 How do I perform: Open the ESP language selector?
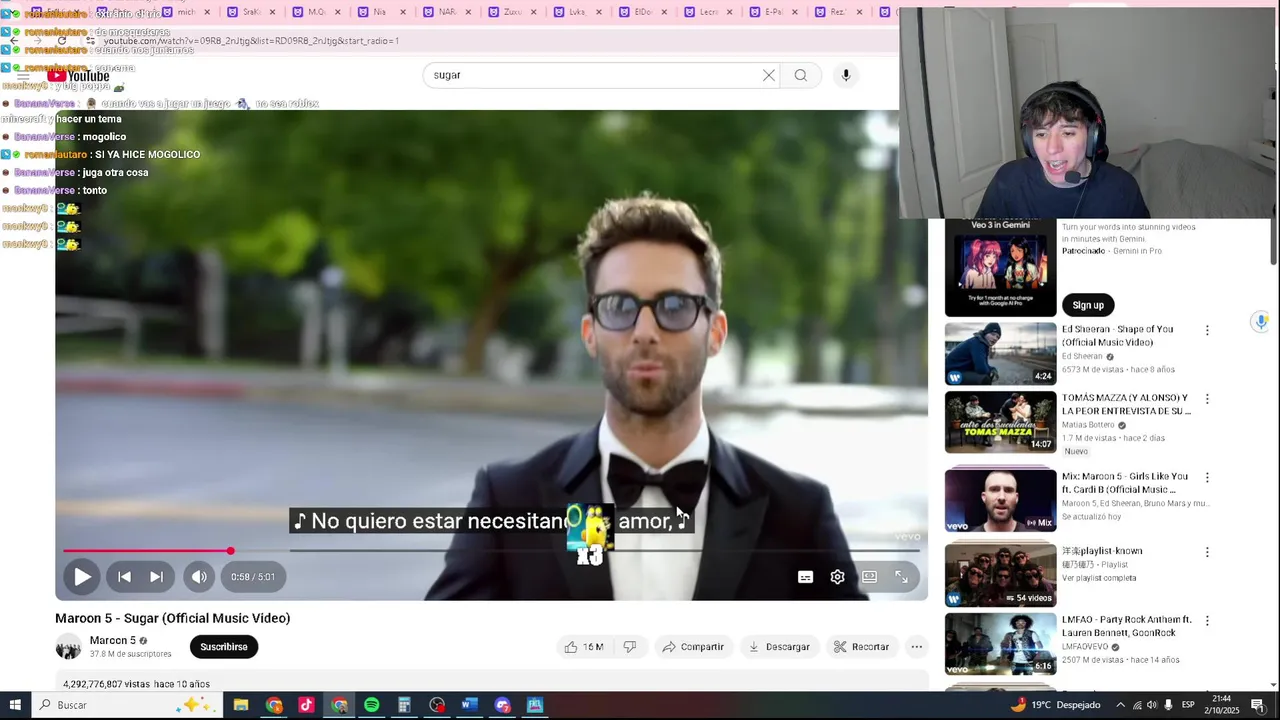click(1188, 705)
